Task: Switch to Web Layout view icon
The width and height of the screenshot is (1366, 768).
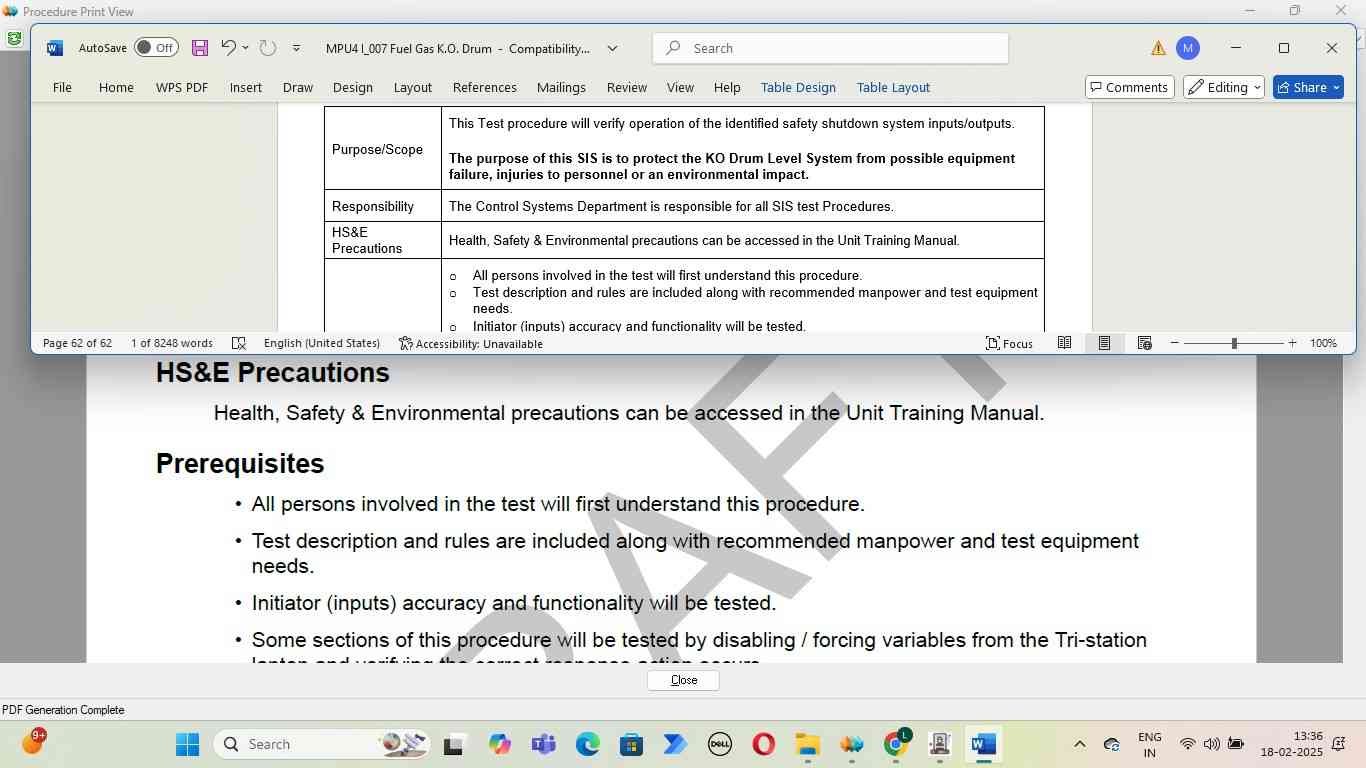Action: (1144, 343)
